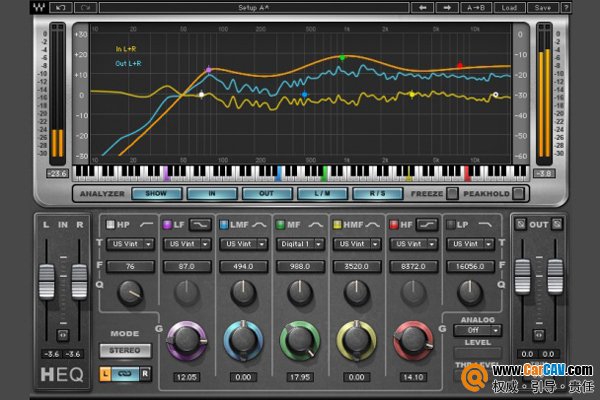The height and width of the screenshot is (400, 600).
Task: Click the analyzer L / M button
Action: [322, 194]
